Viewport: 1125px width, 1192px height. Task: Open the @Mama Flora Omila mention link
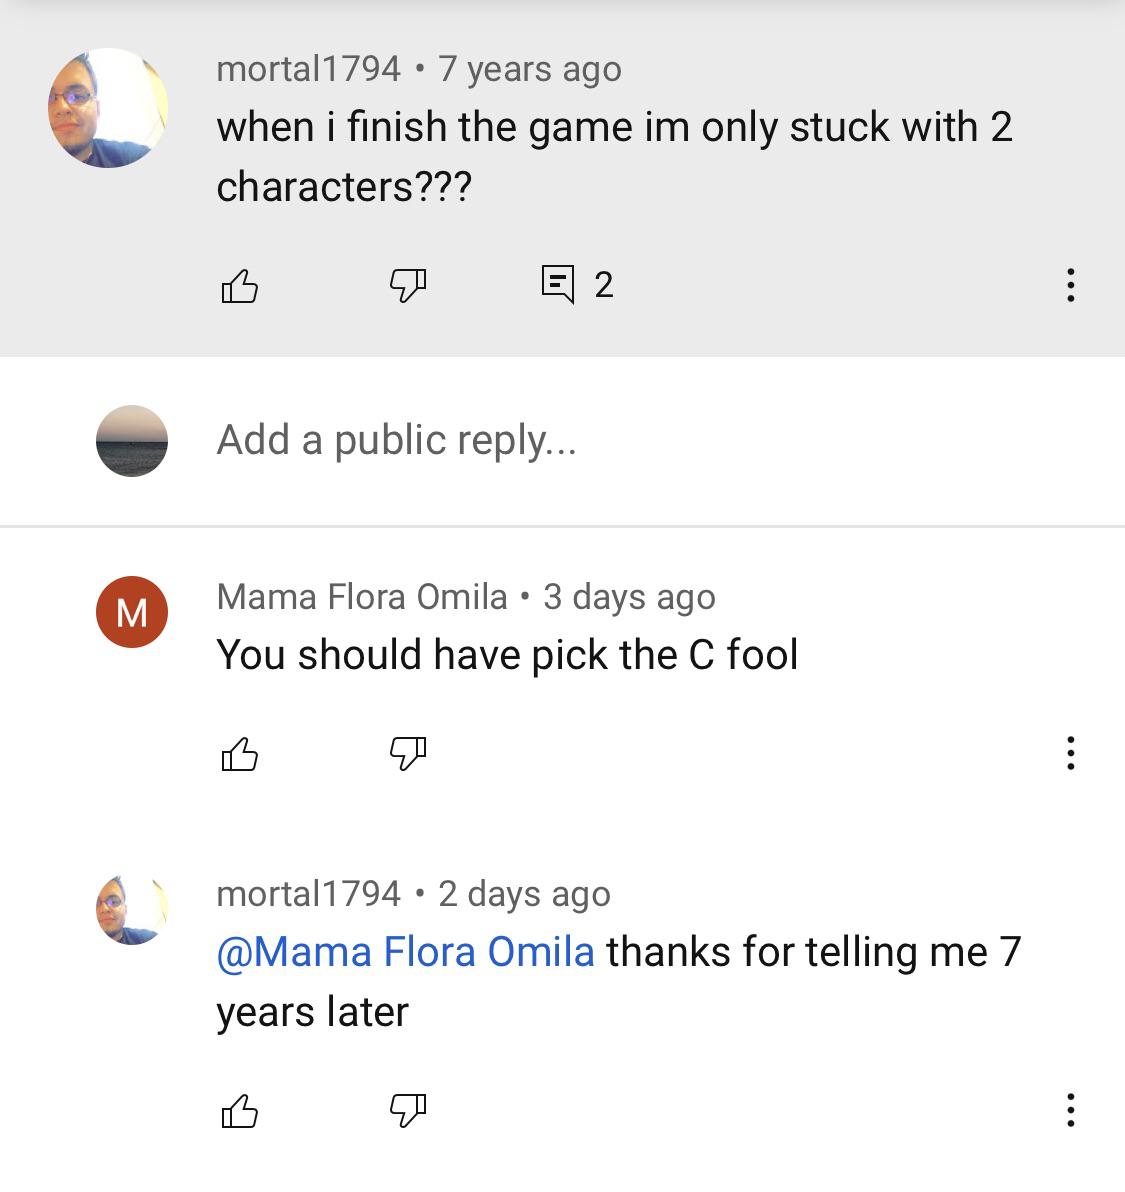pos(404,951)
